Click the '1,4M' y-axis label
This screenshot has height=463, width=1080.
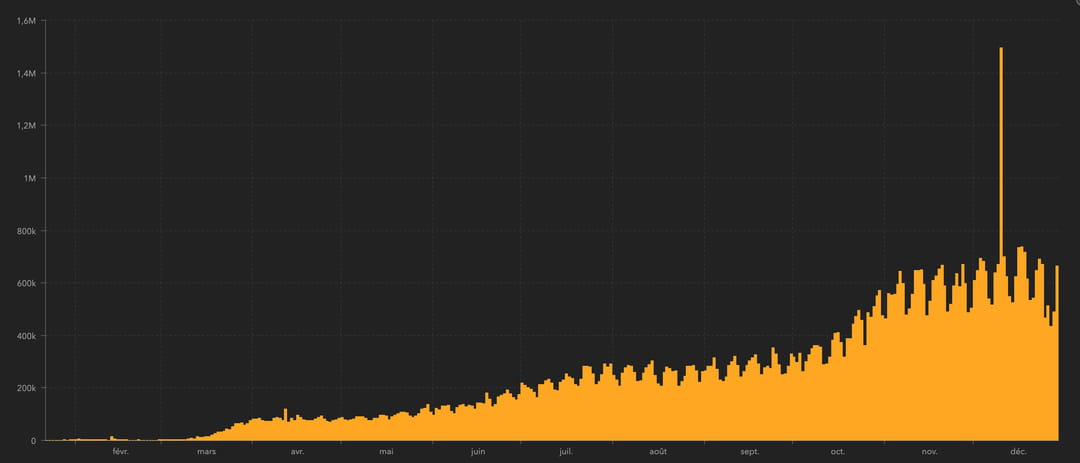(x=27, y=74)
